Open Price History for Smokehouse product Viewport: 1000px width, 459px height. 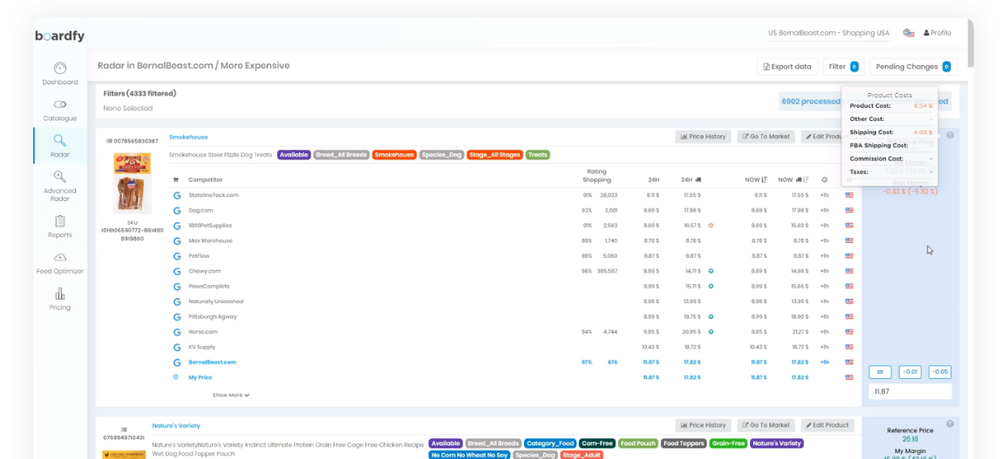[703, 136]
